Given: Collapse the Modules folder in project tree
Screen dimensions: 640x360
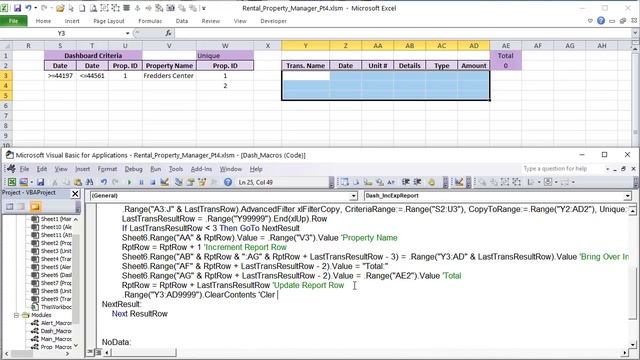Looking at the screenshot, I should pos(16,315).
